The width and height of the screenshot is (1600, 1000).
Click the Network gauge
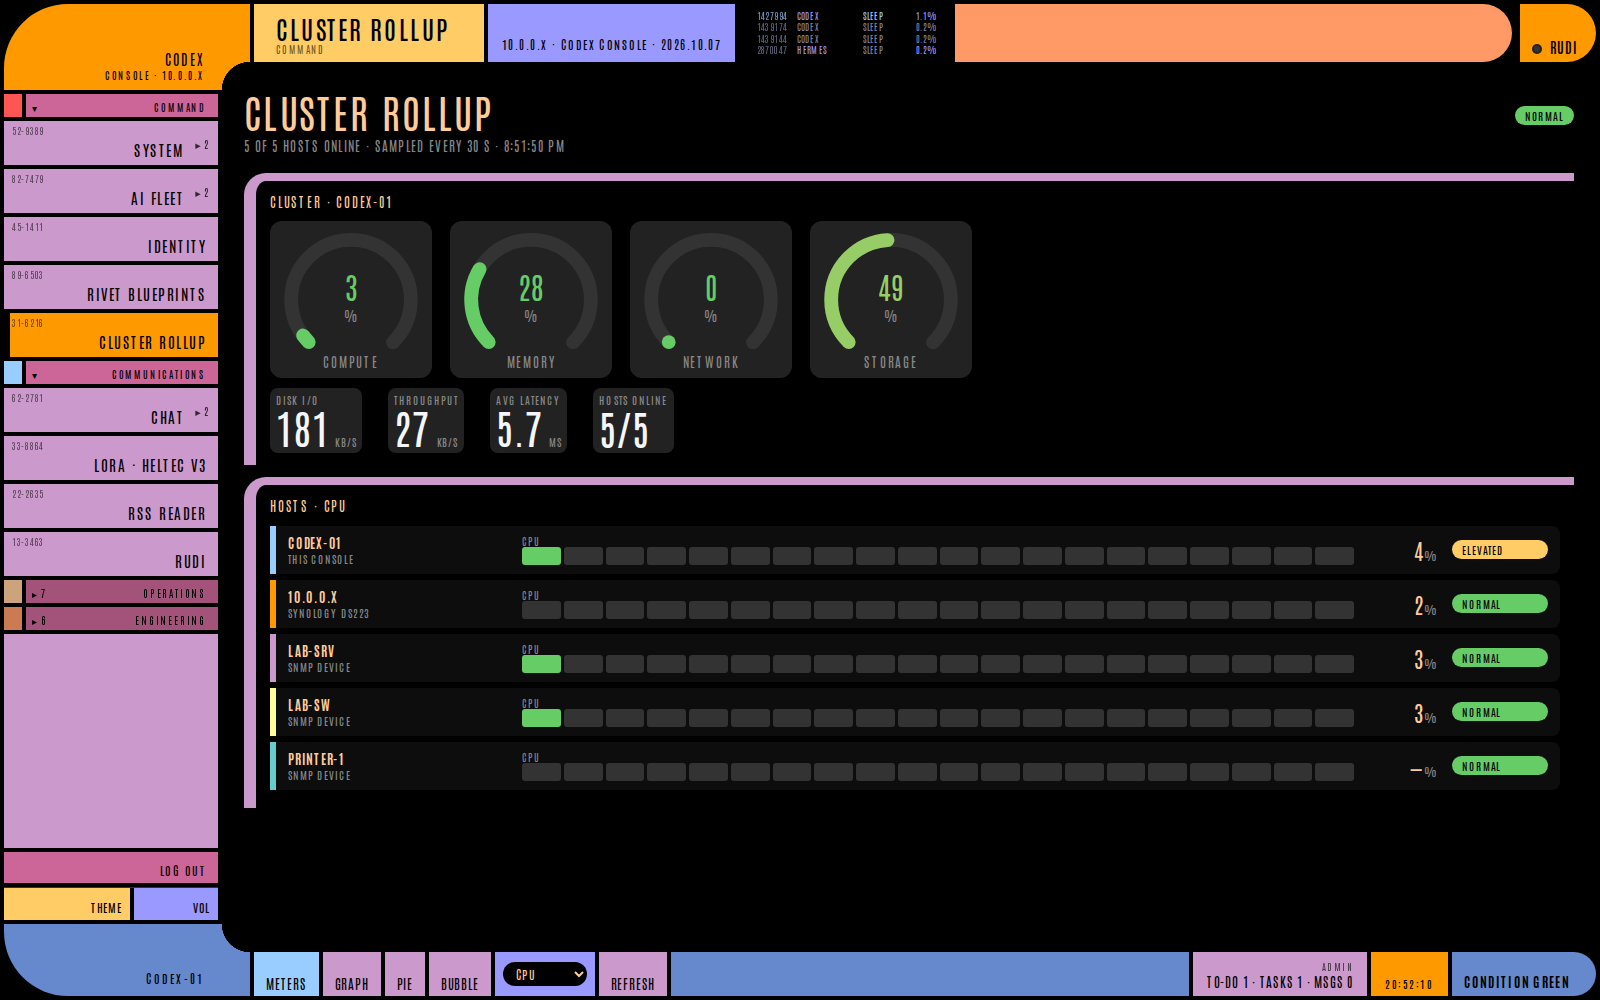tap(711, 299)
